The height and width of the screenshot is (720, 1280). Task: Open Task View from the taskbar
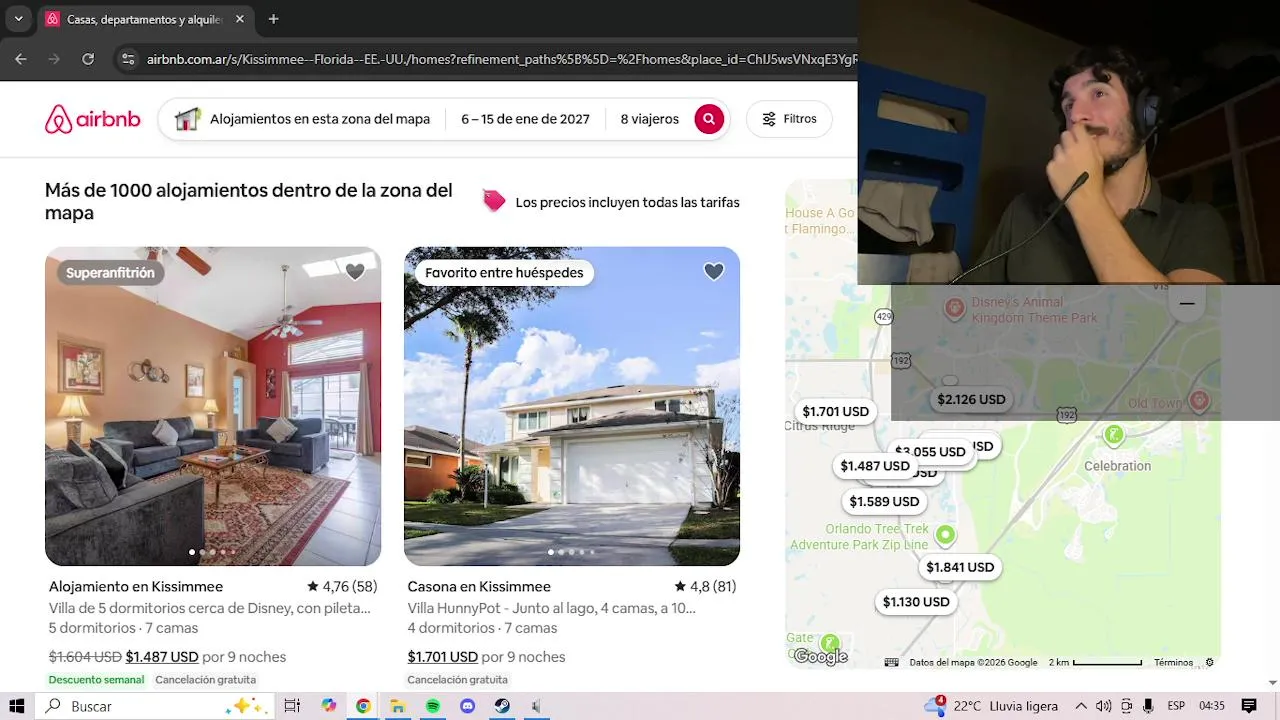[292, 706]
